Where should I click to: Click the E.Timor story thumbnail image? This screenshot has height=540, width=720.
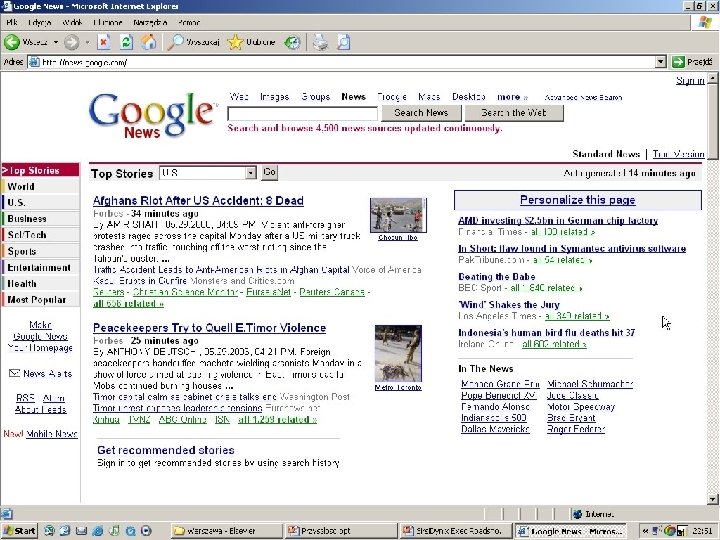click(x=398, y=353)
